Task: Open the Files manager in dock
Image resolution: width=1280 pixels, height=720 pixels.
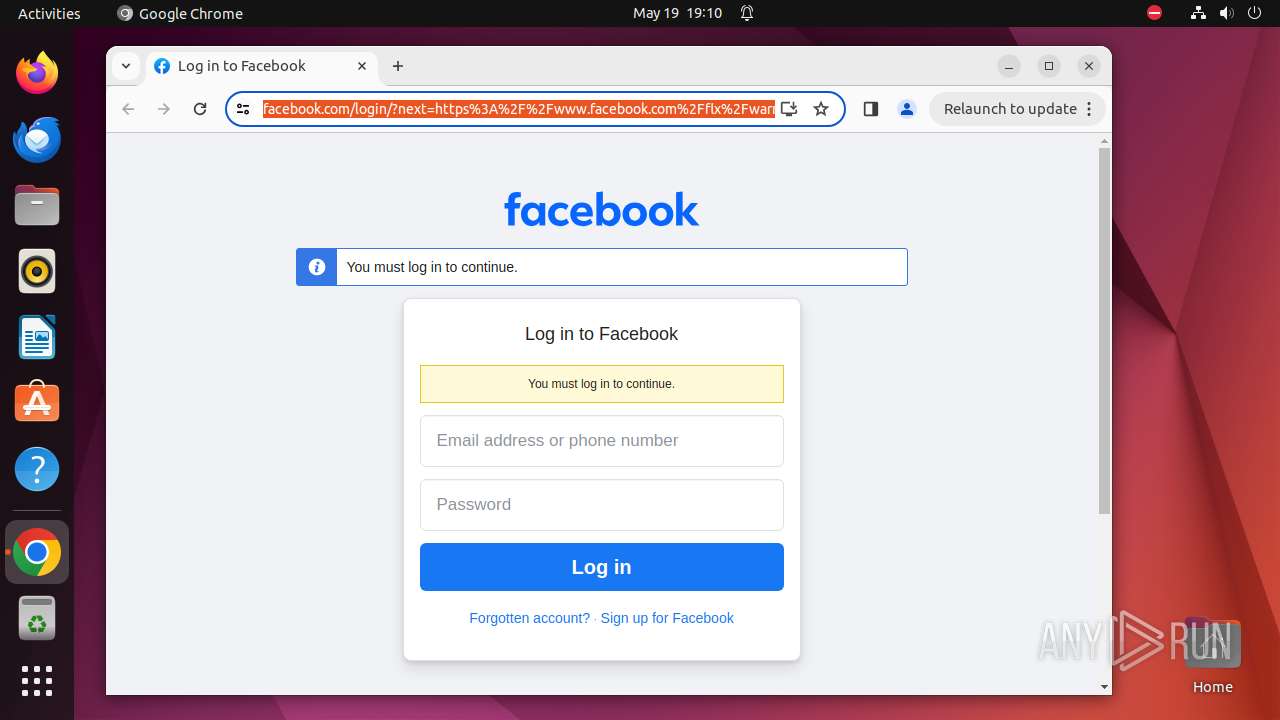Action: pyautogui.click(x=37, y=205)
